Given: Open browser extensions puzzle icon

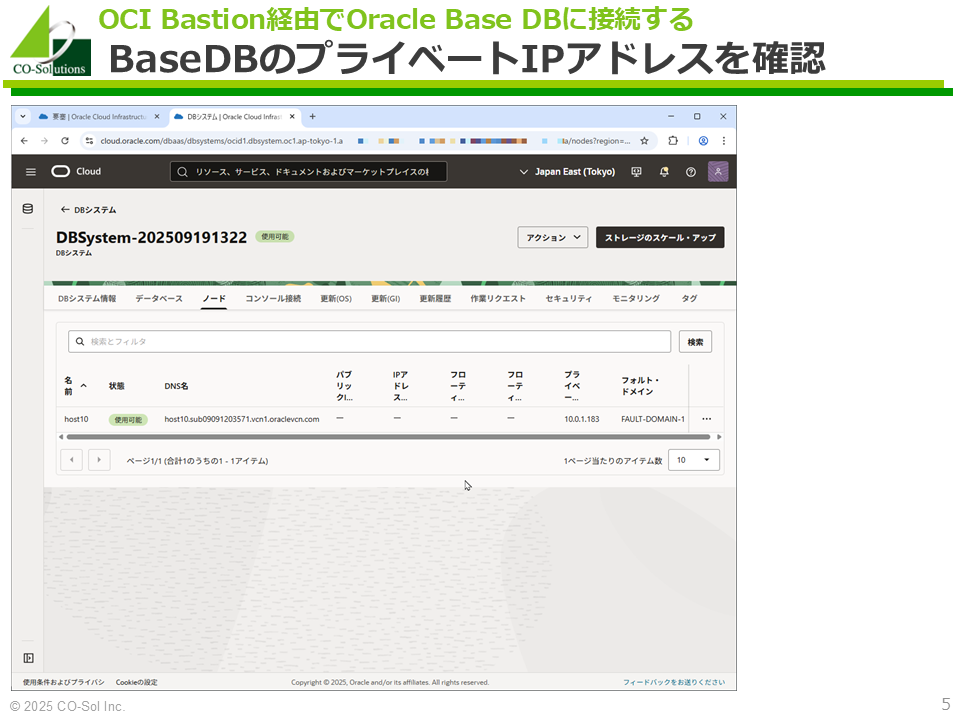Looking at the screenshot, I should 673,140.
